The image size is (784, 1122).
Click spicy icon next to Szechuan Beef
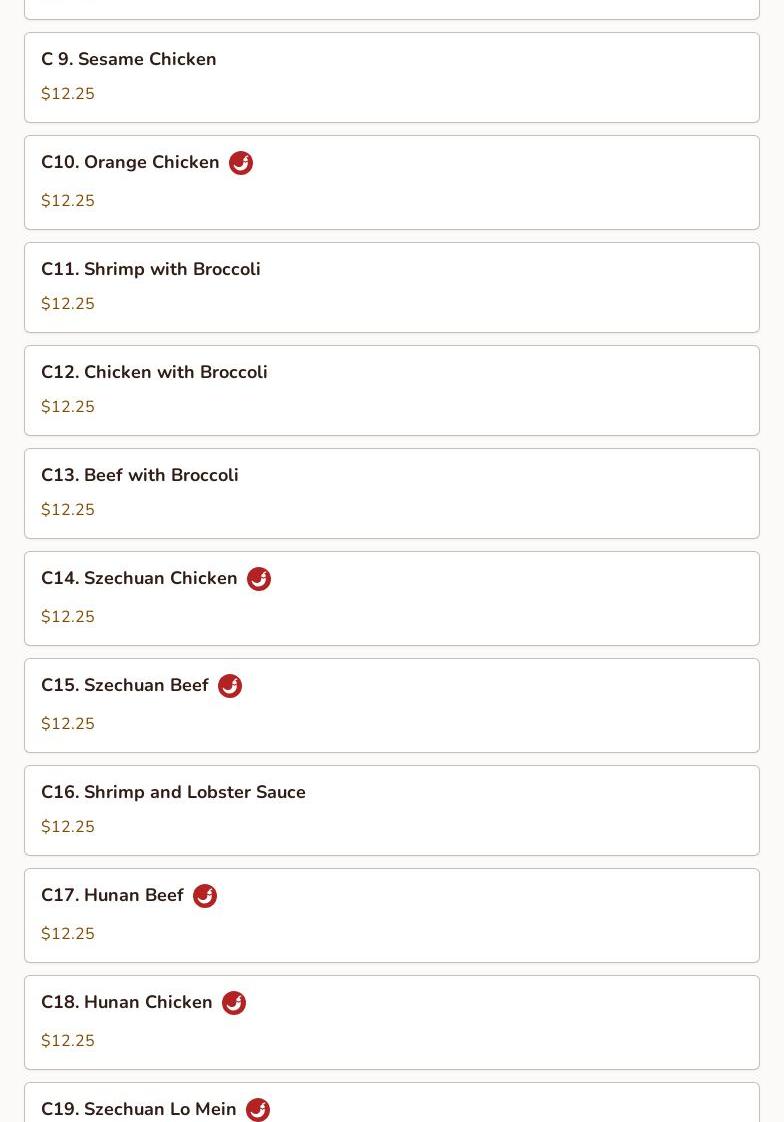[230, 686]
